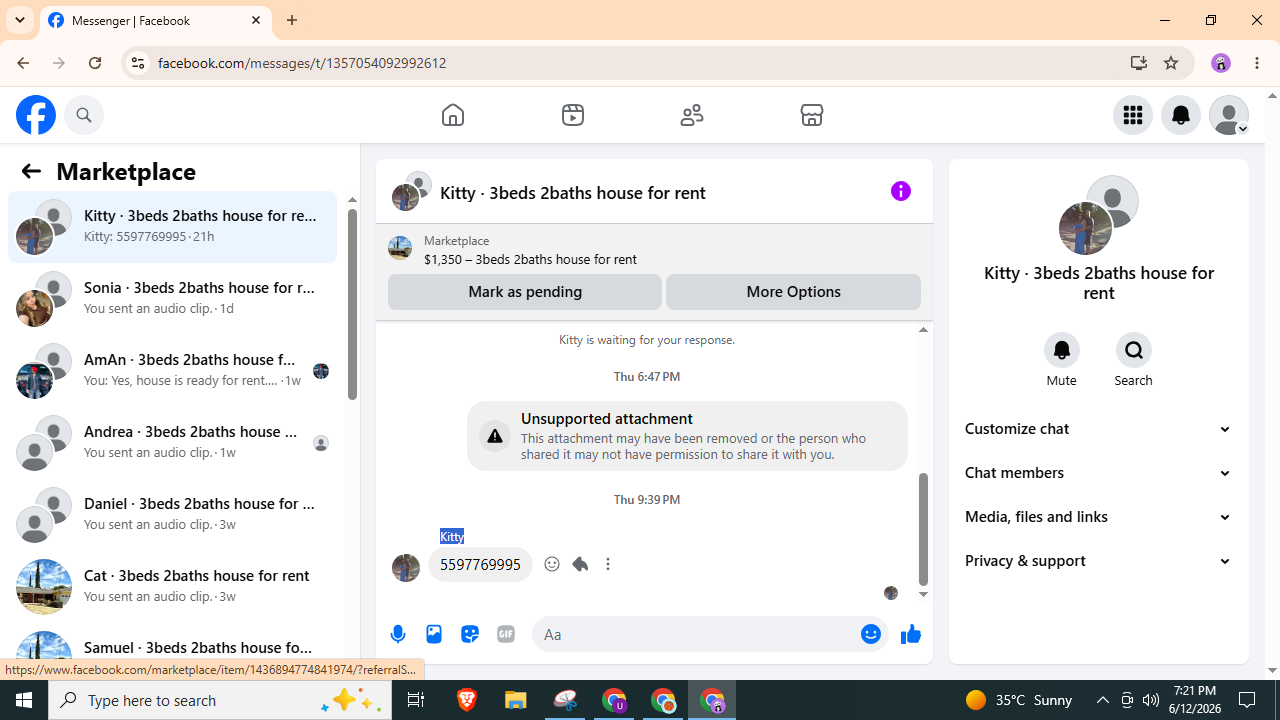Click the highlighted Kitty sender name
The image size is (1280, 720).
(x=452, y=537)
